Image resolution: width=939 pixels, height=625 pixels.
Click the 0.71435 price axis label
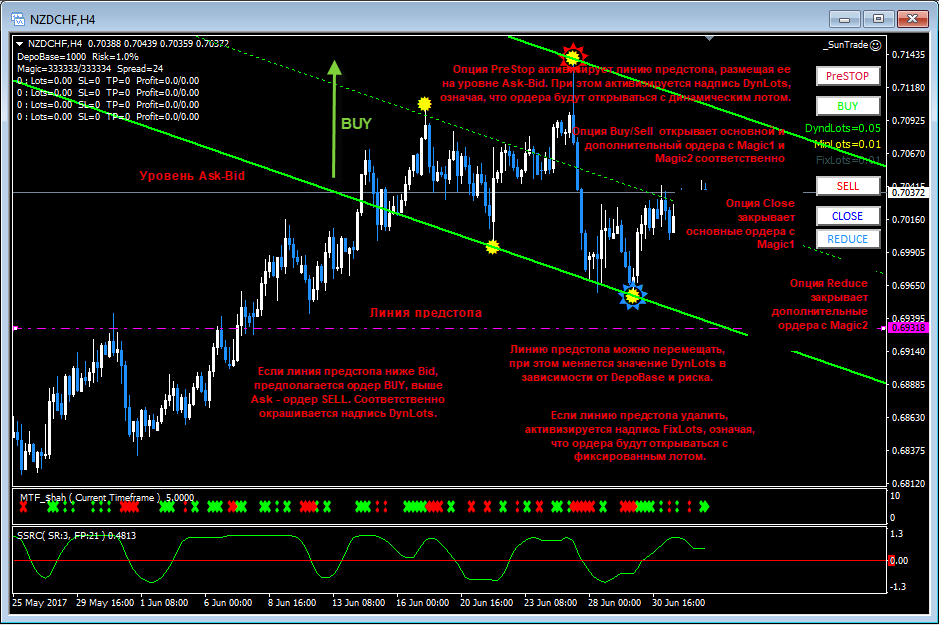point(908,54)
